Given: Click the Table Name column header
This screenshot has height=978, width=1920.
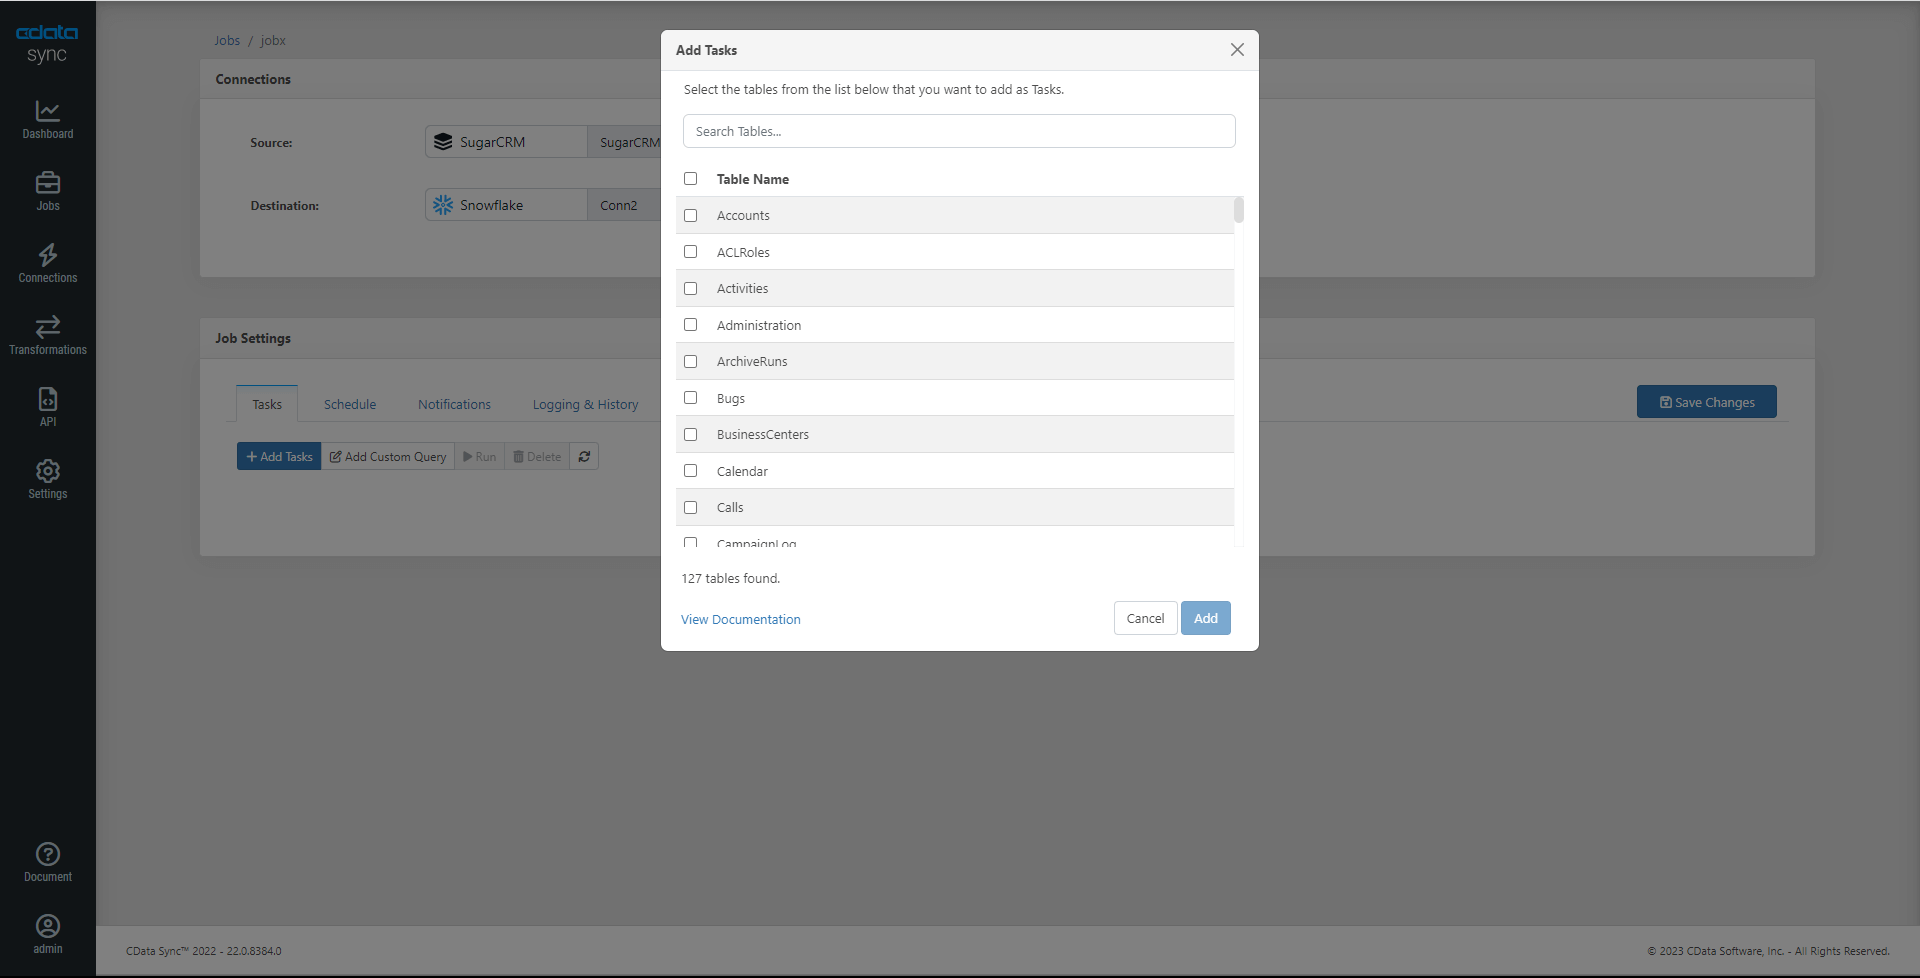Looking at the screenshot, I should (x=753, y=179).
